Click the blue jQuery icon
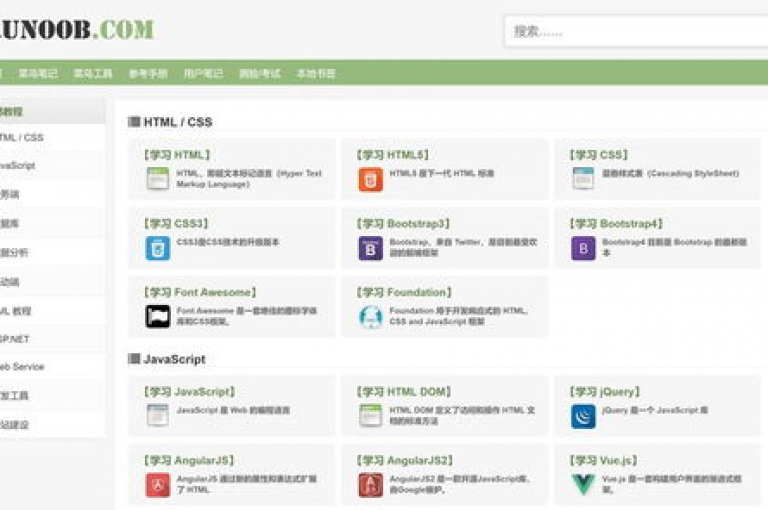 [583, 416]
